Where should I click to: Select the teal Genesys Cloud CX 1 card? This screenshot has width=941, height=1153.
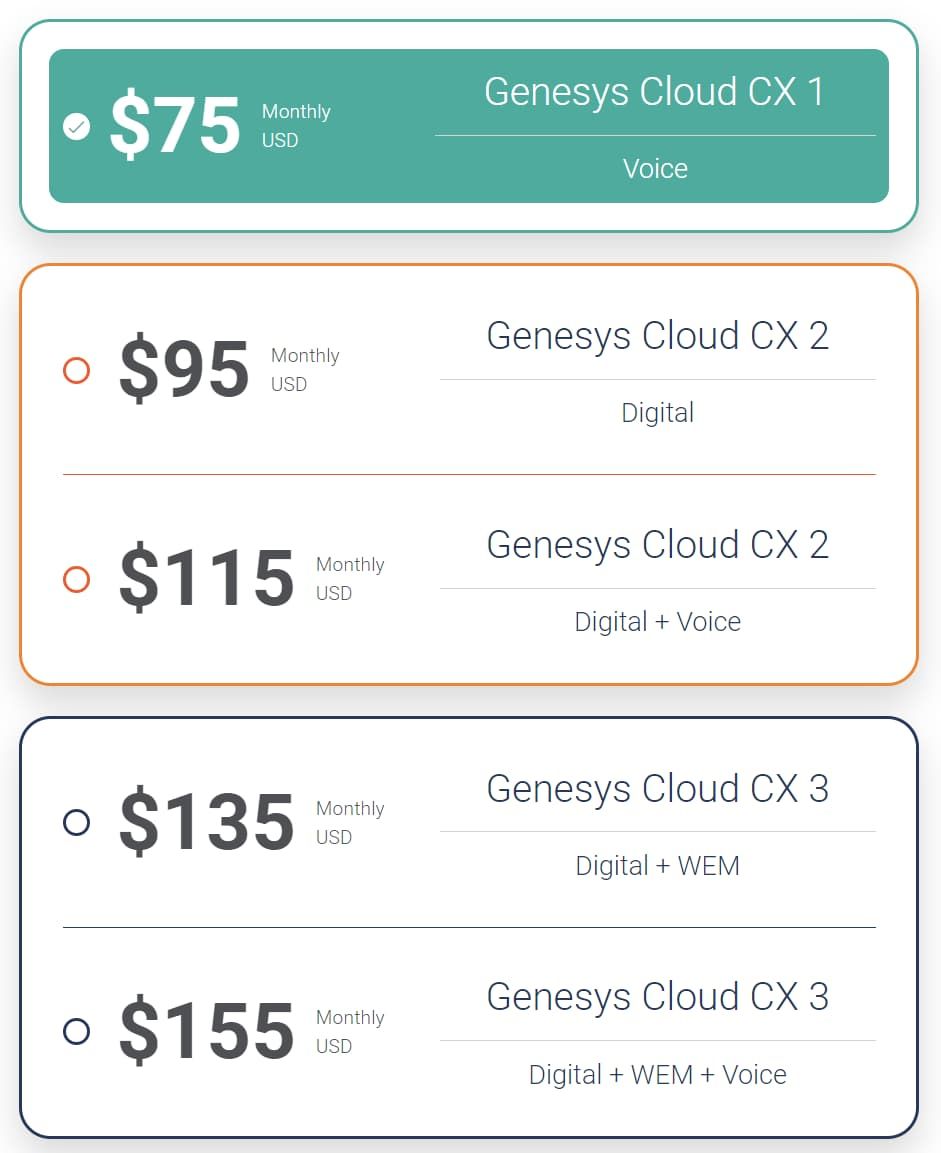470,125
